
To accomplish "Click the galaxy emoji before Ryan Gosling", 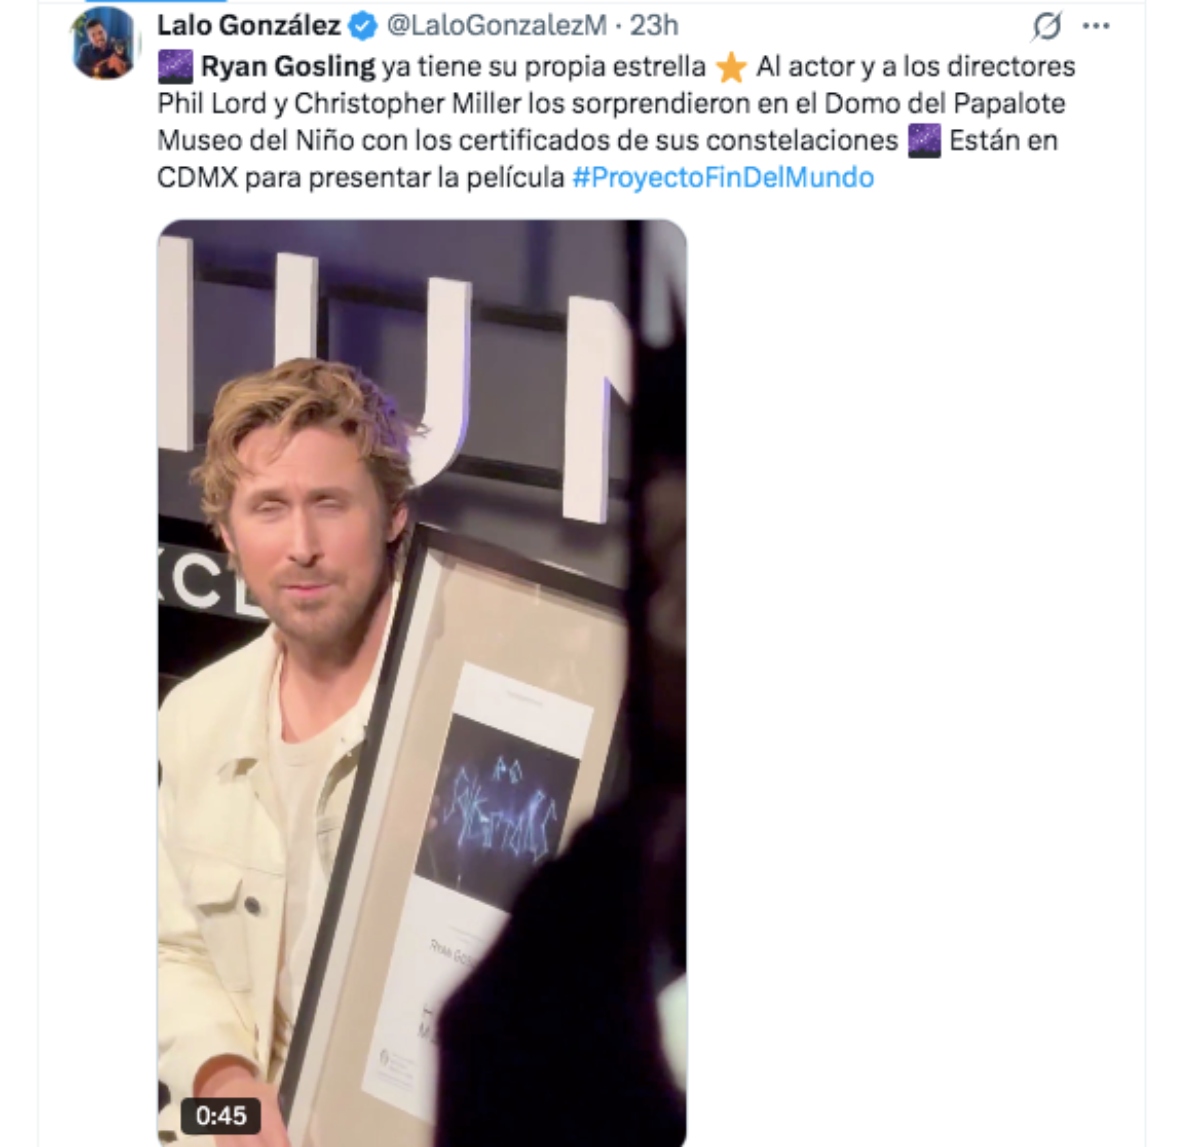I will 176,67.
